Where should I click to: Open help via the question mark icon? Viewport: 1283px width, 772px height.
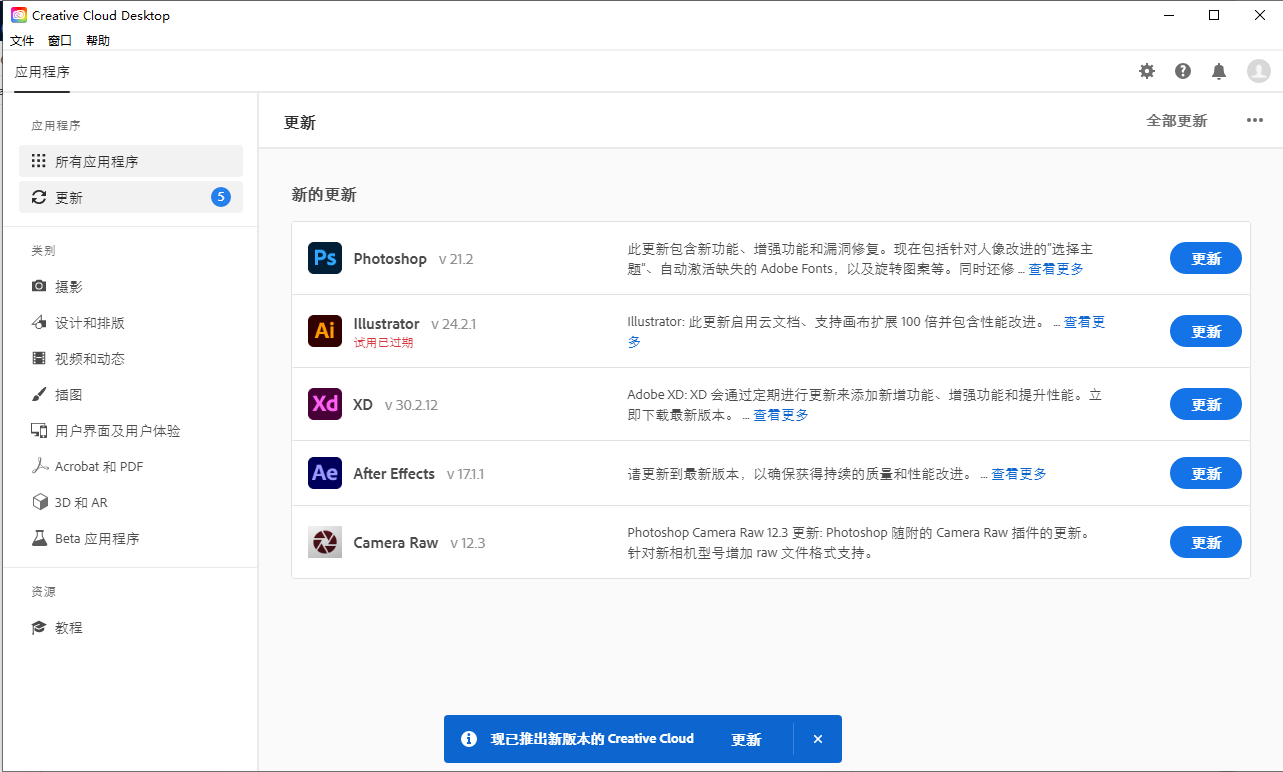pyautogui.click(x=1183, y=71)
